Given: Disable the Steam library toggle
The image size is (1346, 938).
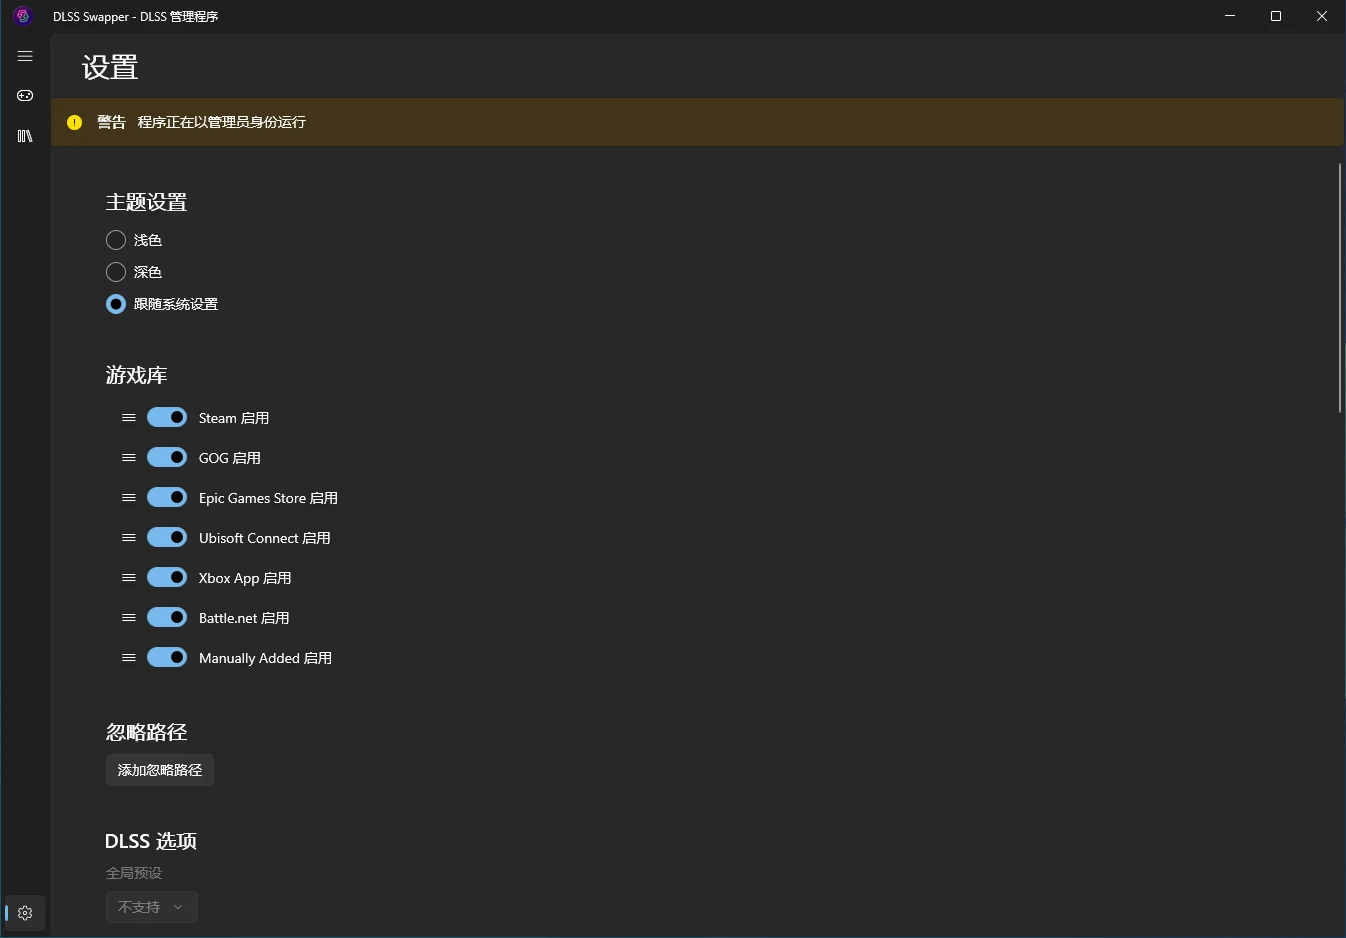Looking at the screenshot, I should click(x=167, y=417).
